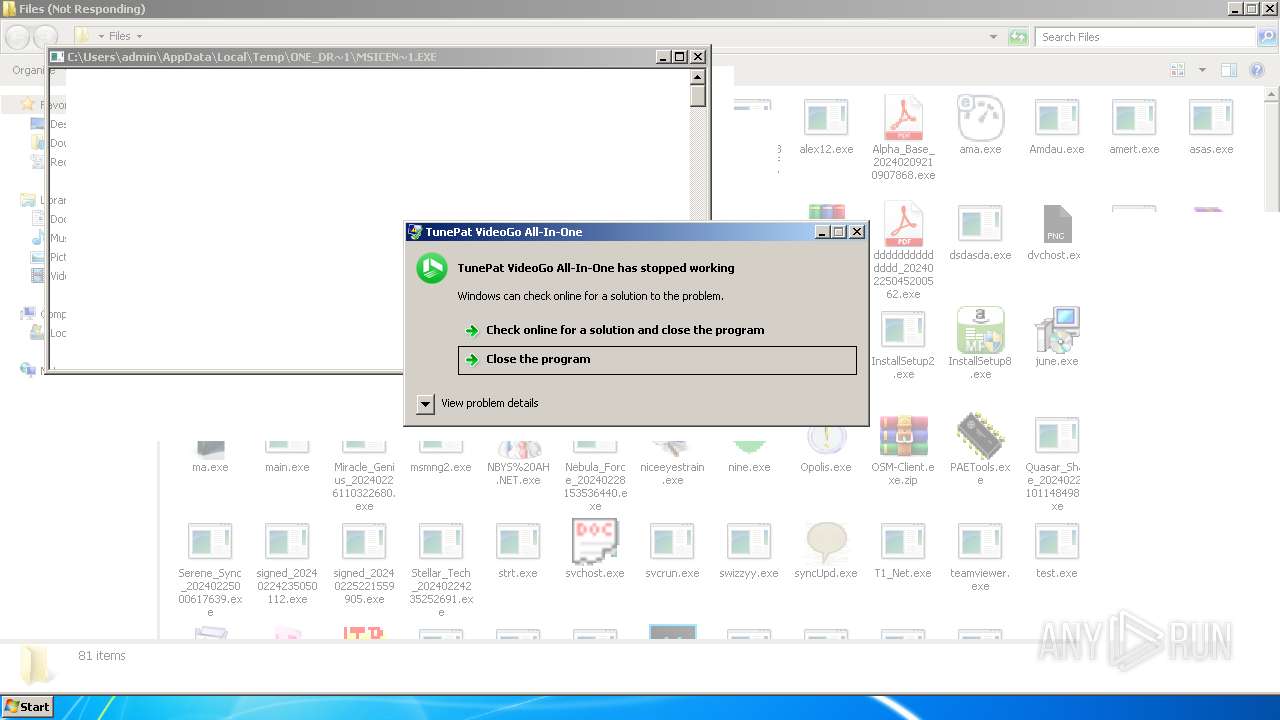The width and height of the screenshot is (1280, 720).
Task: Select the Alpha_Base PDF file icon
Action: click(903, 118)
